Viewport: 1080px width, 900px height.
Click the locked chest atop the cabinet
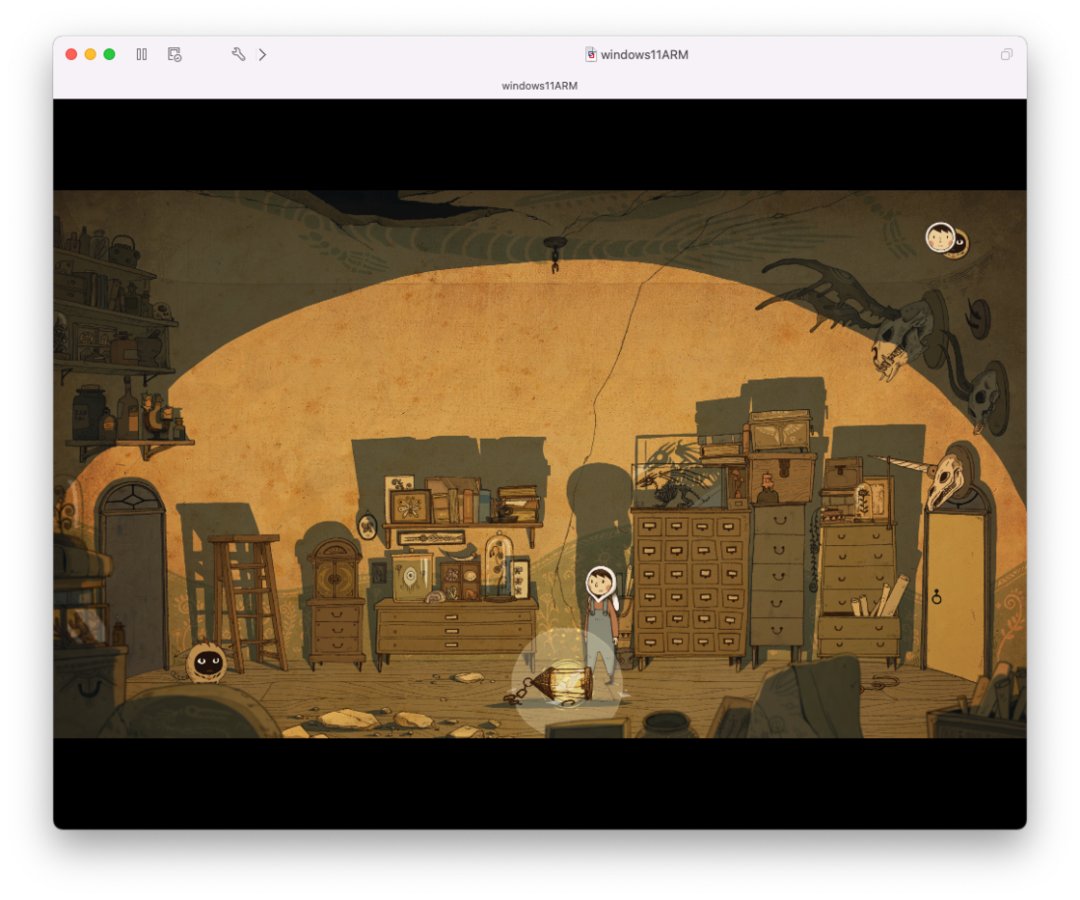click(x=781, y=477)
